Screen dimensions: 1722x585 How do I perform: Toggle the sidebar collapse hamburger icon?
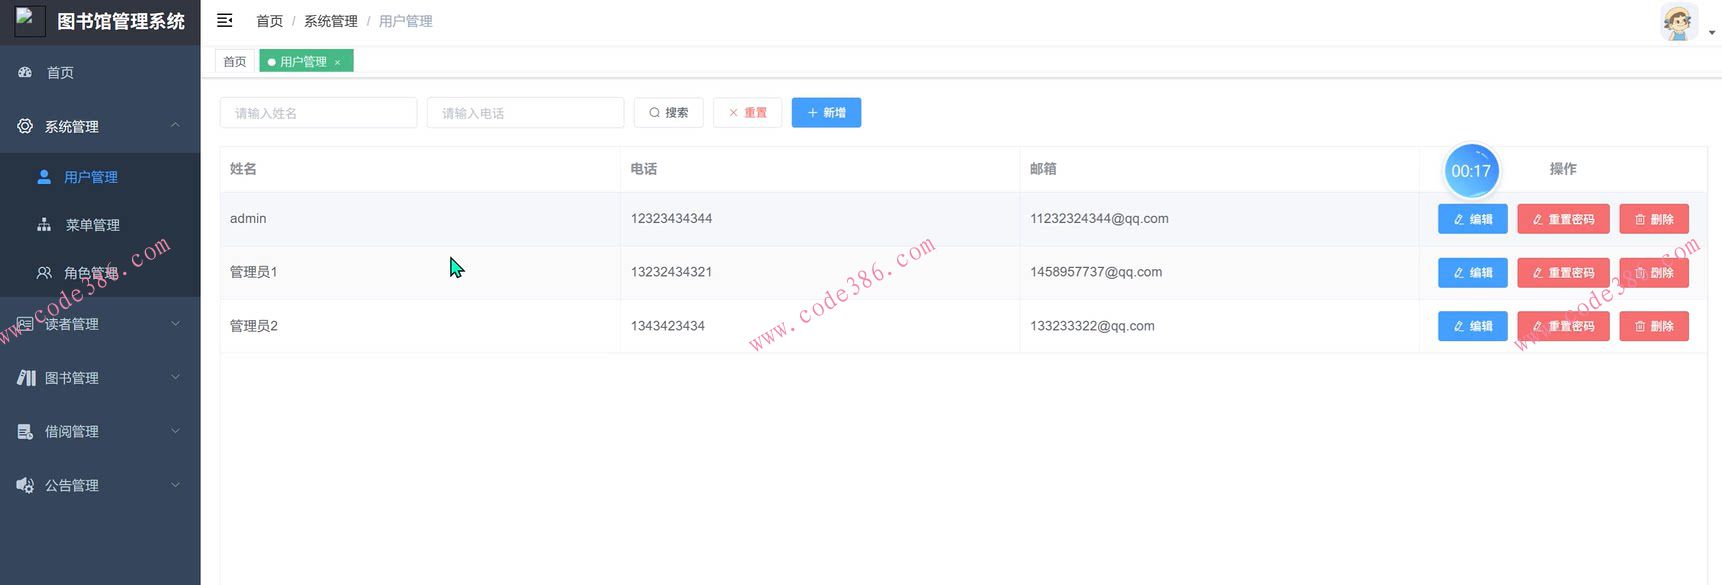click(225, 20)
